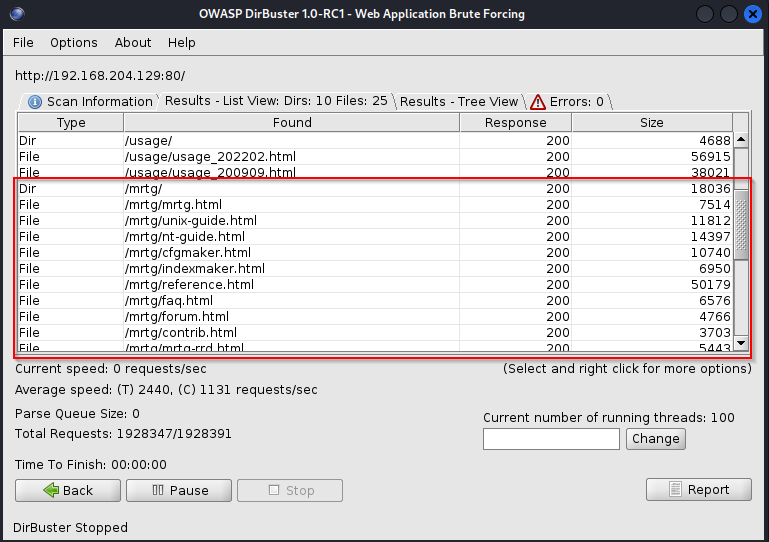Click the Time To Finish 00:00:00 text
This screenshot has height=542, width=769.
[91, 465]
